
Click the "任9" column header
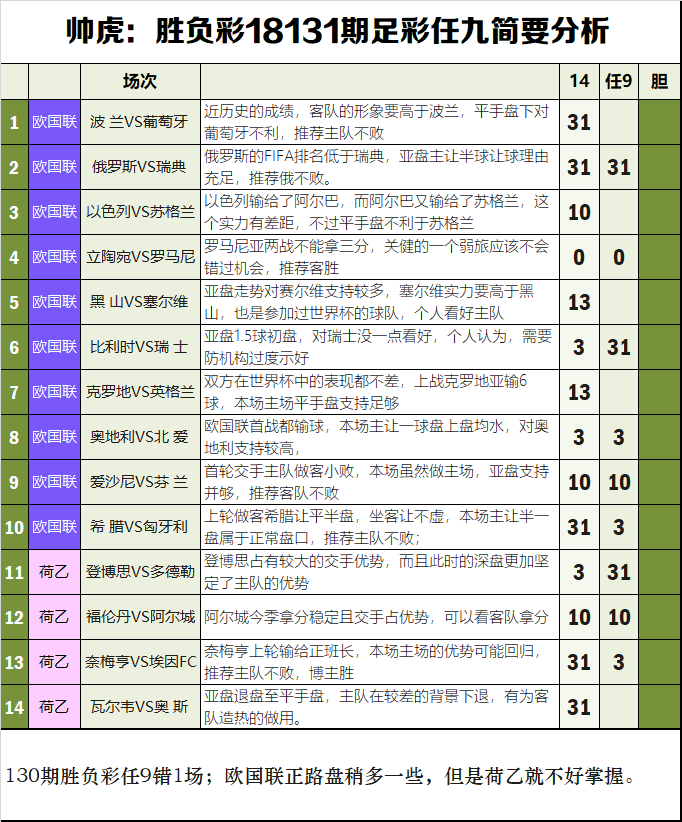tap(619, 81)
